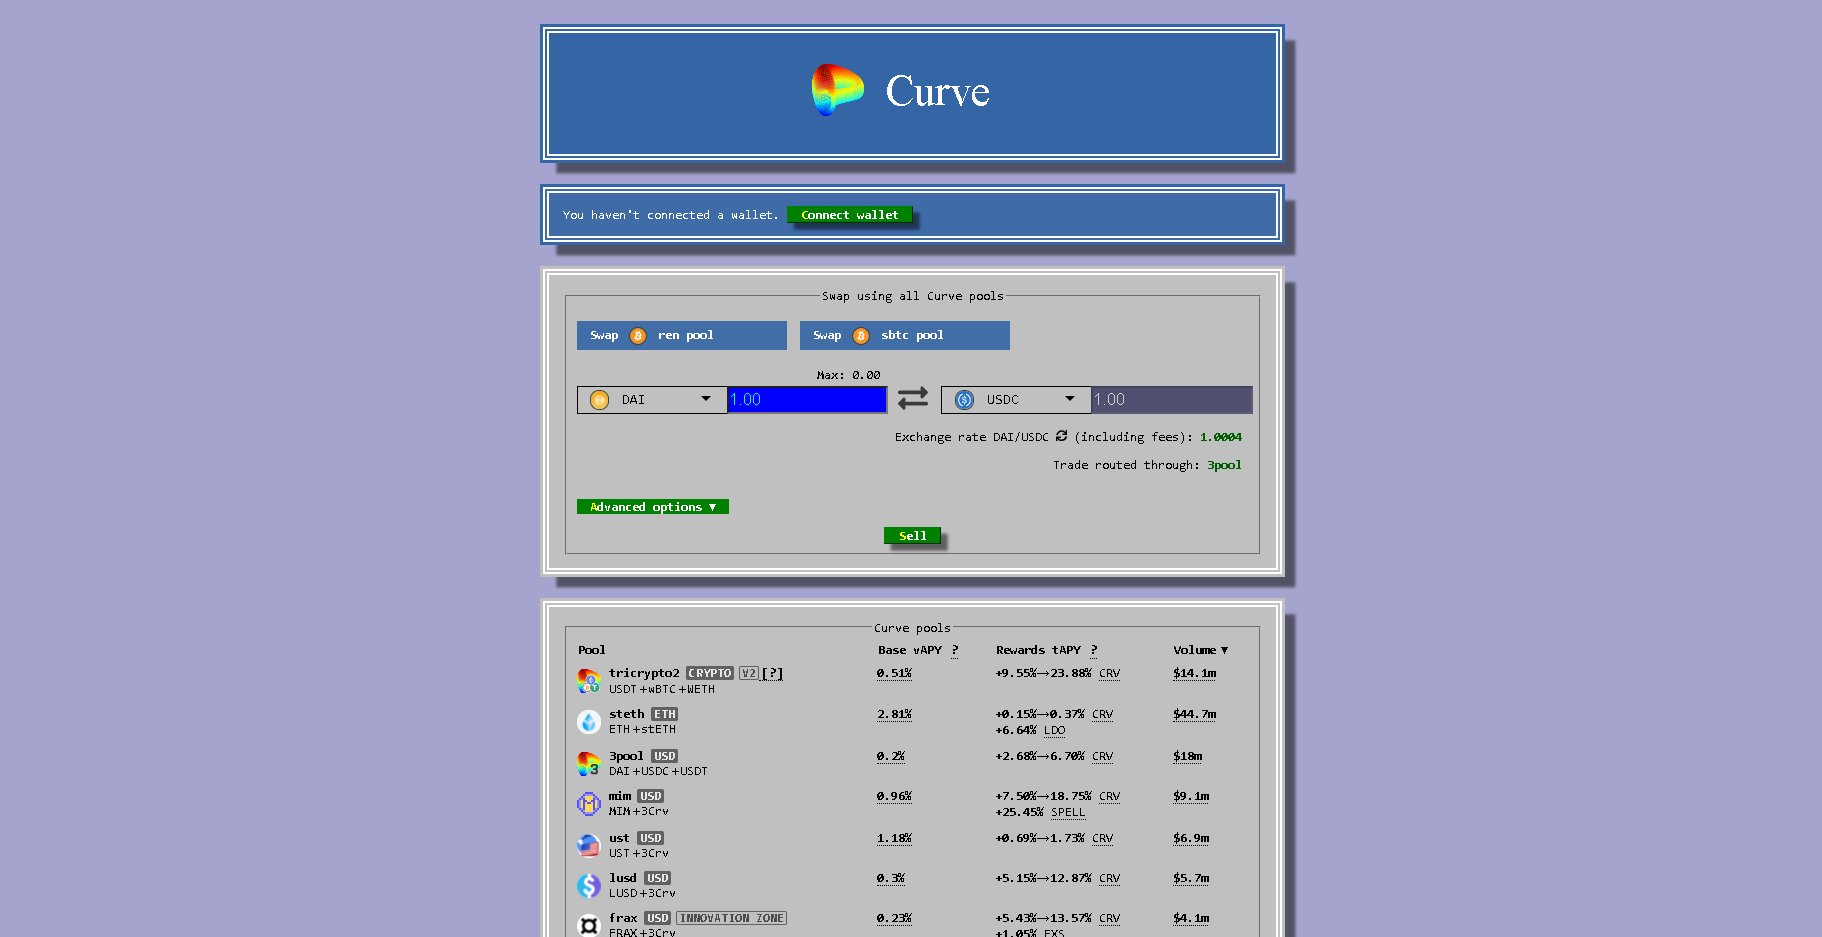This screenshot has height=937, width=1822.
Task: Click the steth pool droplet icon
Action: (x=589, y=722)
